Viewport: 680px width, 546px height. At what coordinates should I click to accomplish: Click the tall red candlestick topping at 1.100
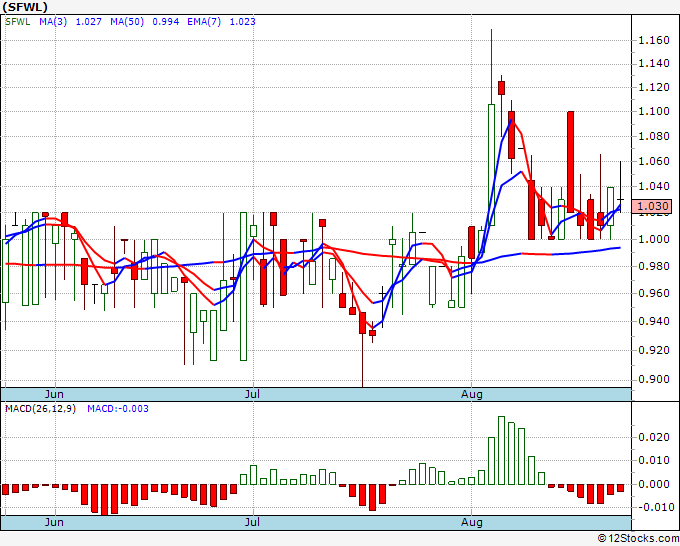(571, 162)
